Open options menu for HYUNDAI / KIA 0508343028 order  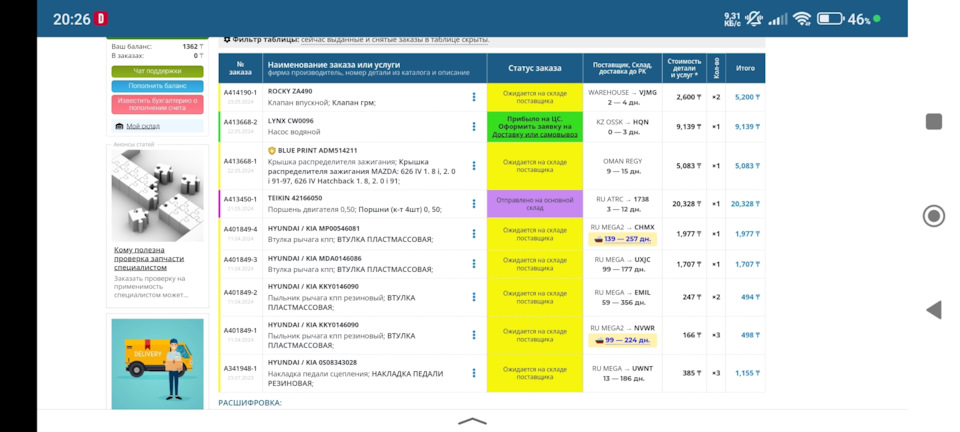coord(474,373)
